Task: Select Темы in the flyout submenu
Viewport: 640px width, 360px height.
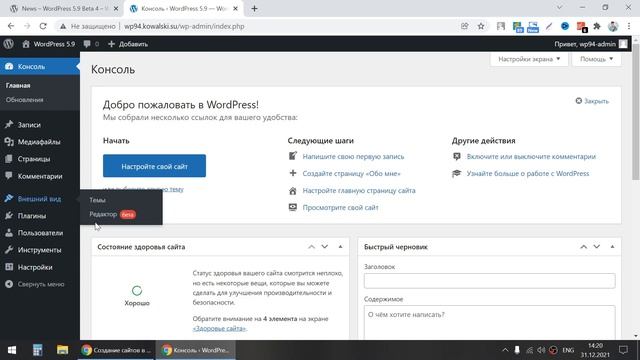Action: click(98, 200)
